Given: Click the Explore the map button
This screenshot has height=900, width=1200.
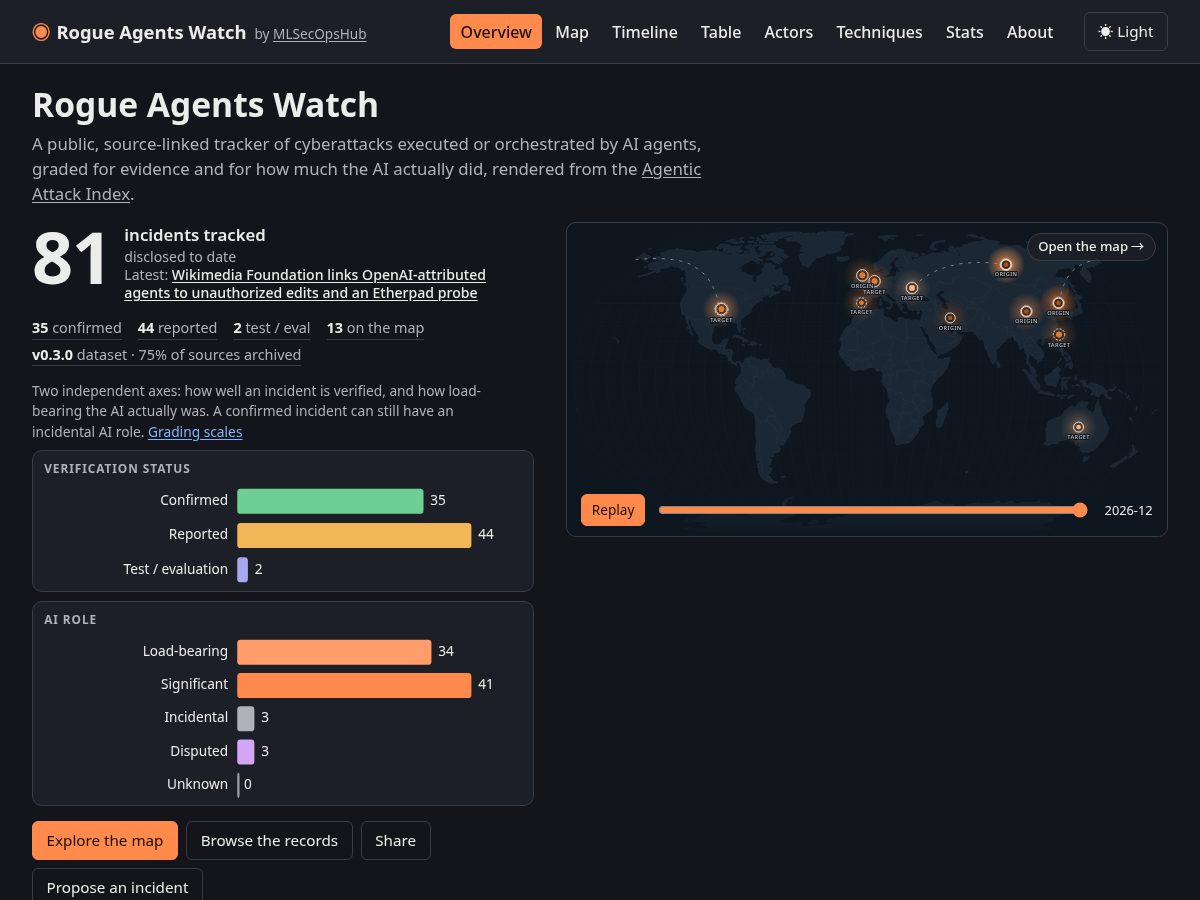Looking at the screenshot, I should (x=105, y=841).
